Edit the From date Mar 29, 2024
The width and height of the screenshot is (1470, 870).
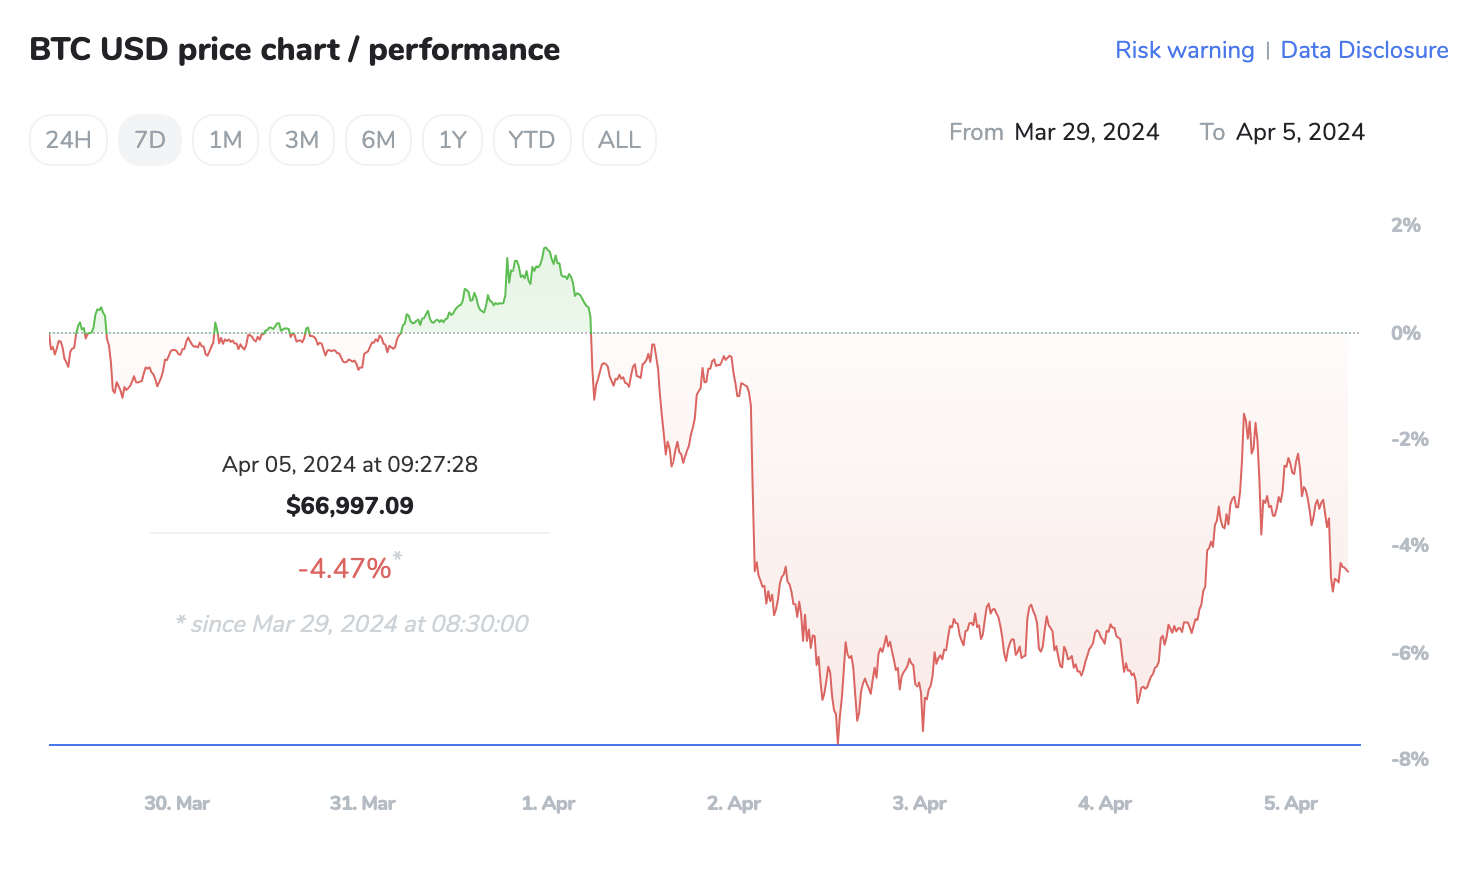(1086, 132)
